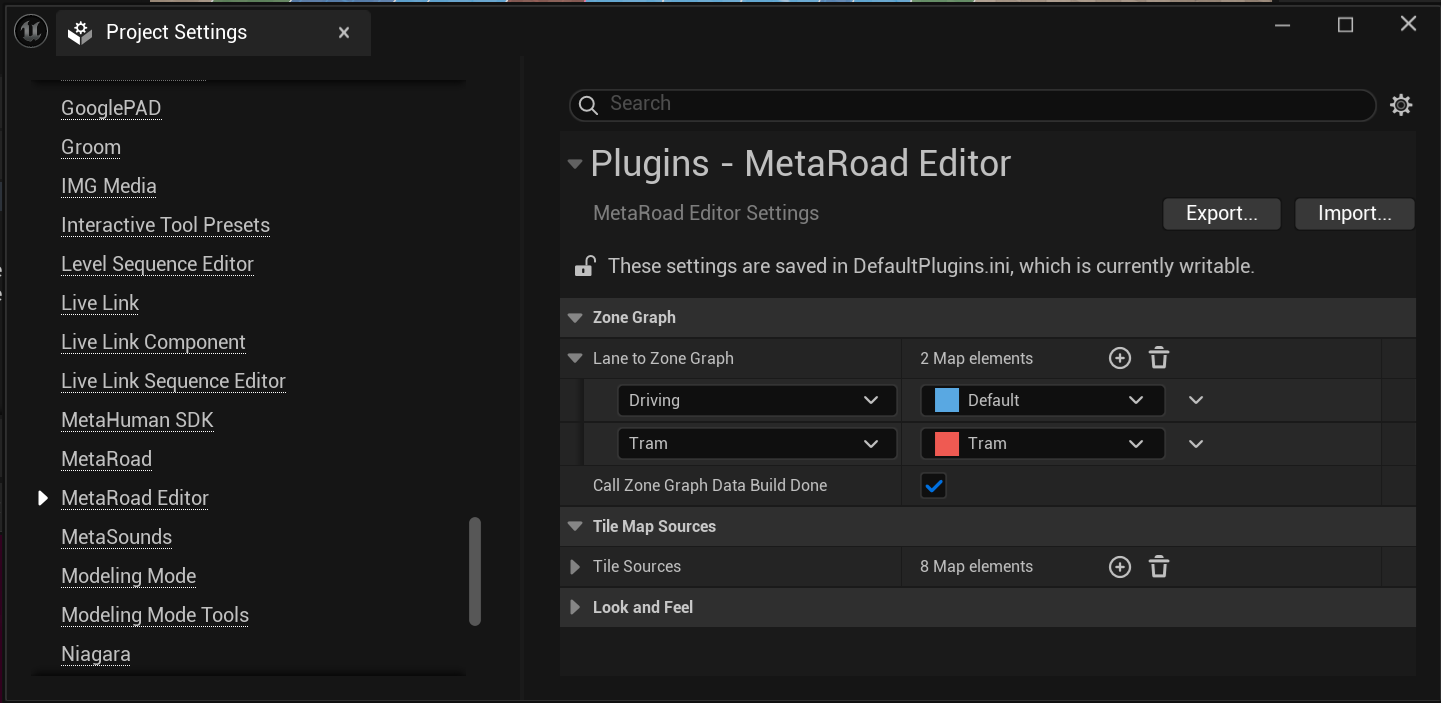
Task: Click the blue Default color swatch
Action: coord(946,400)
